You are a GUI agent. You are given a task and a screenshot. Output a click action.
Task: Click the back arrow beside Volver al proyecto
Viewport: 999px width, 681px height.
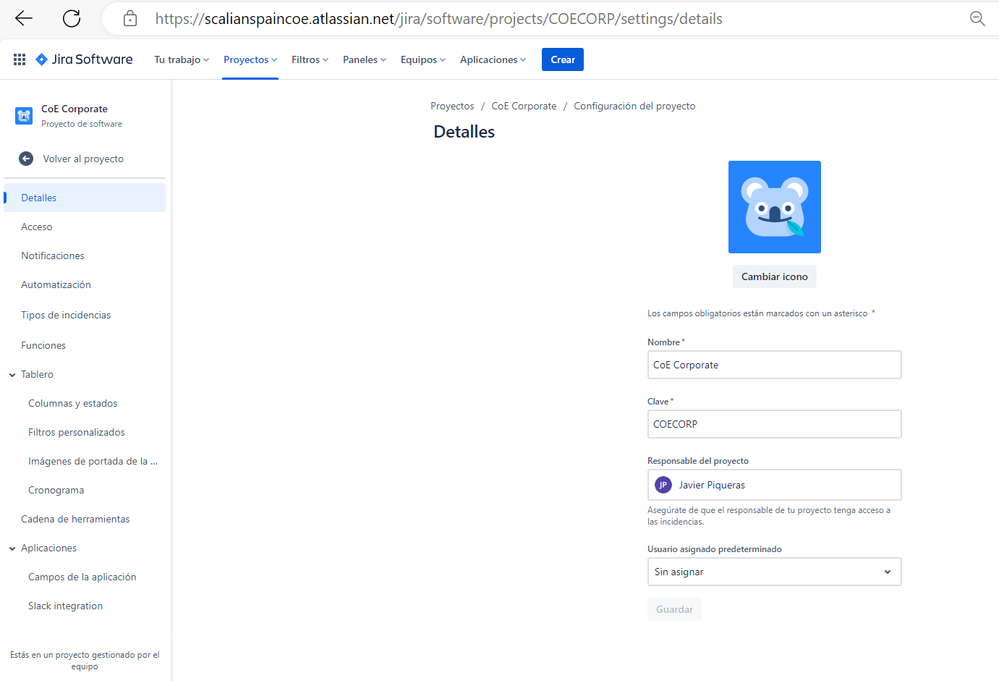pos(26,159)
